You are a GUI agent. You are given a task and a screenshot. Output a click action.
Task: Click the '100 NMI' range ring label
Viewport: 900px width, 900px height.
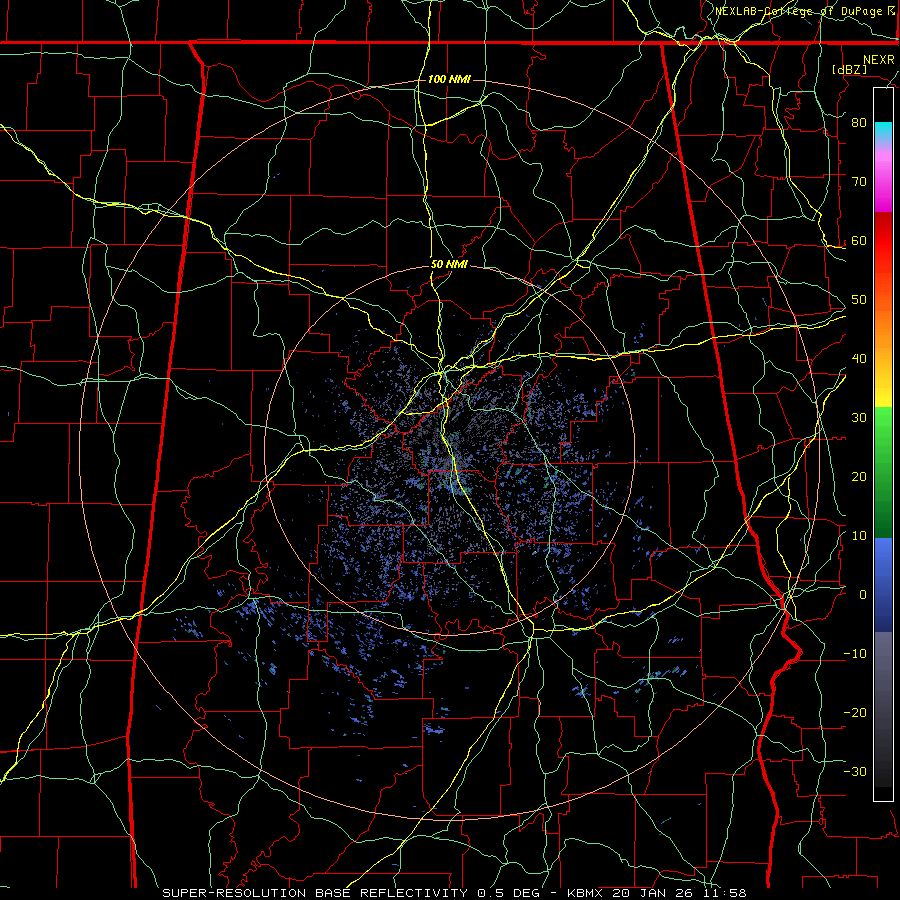pyautogui.click(x=449, y=79)
